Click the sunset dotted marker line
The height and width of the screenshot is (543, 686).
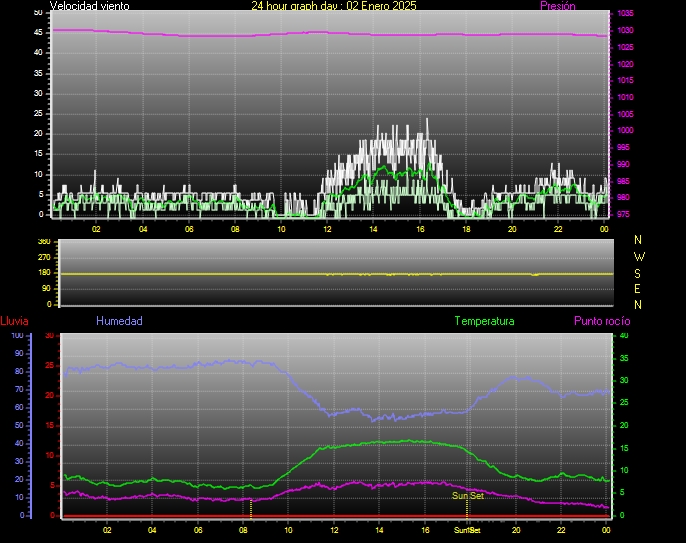(467, 509)
